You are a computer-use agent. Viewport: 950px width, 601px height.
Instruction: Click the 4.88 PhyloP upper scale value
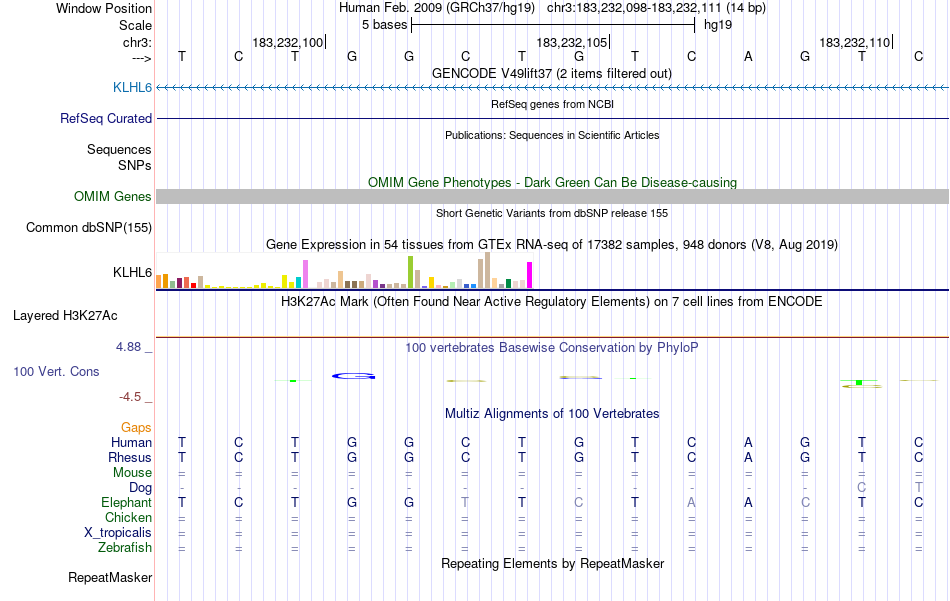click(x=128, y=347)
